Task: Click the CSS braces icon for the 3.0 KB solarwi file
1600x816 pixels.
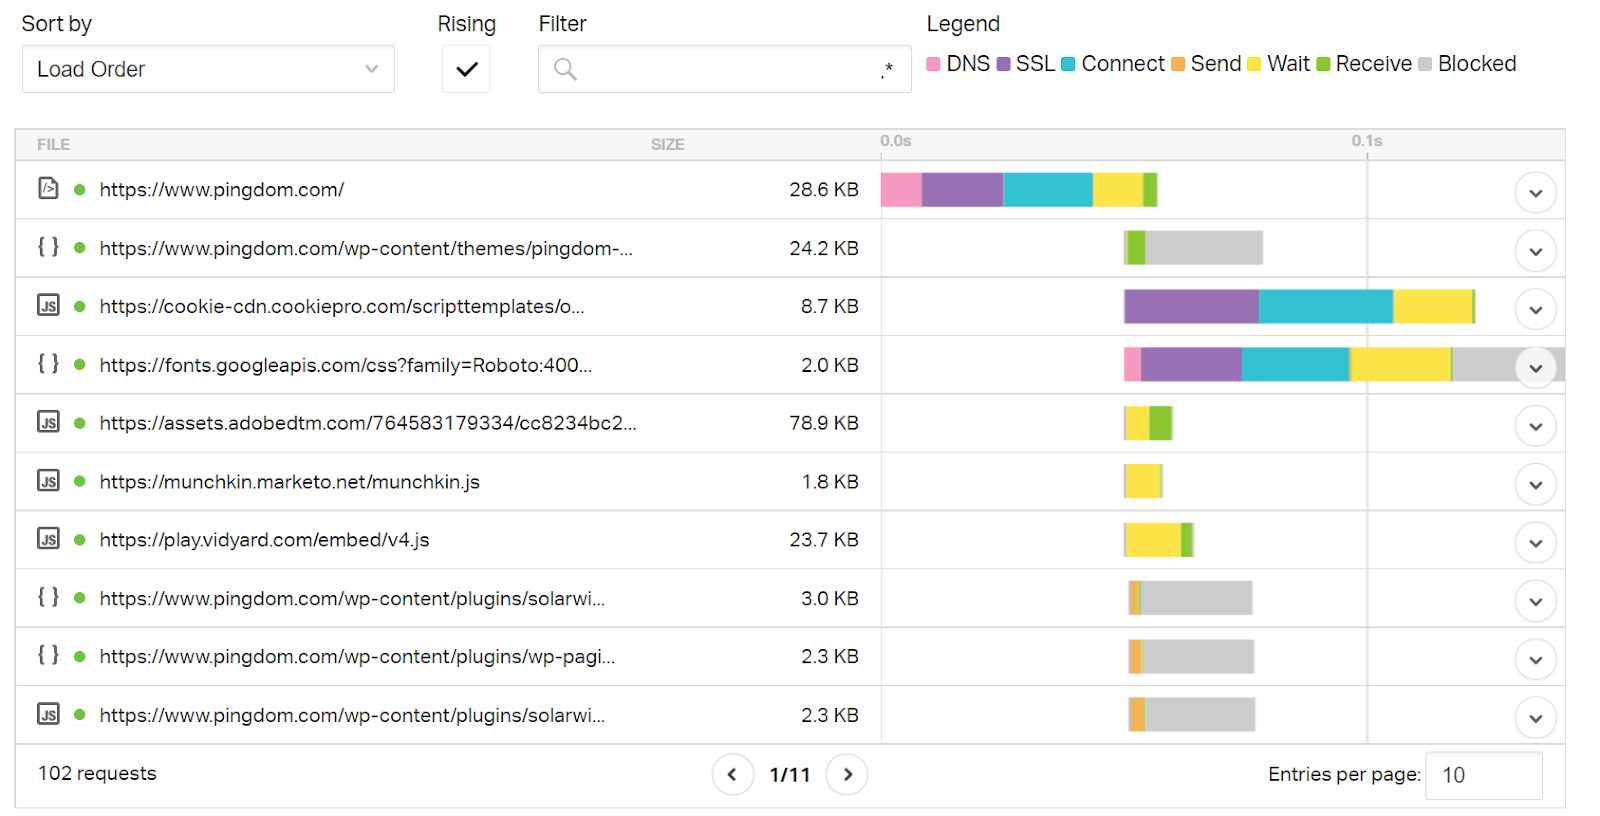Action: click(48, 597)
